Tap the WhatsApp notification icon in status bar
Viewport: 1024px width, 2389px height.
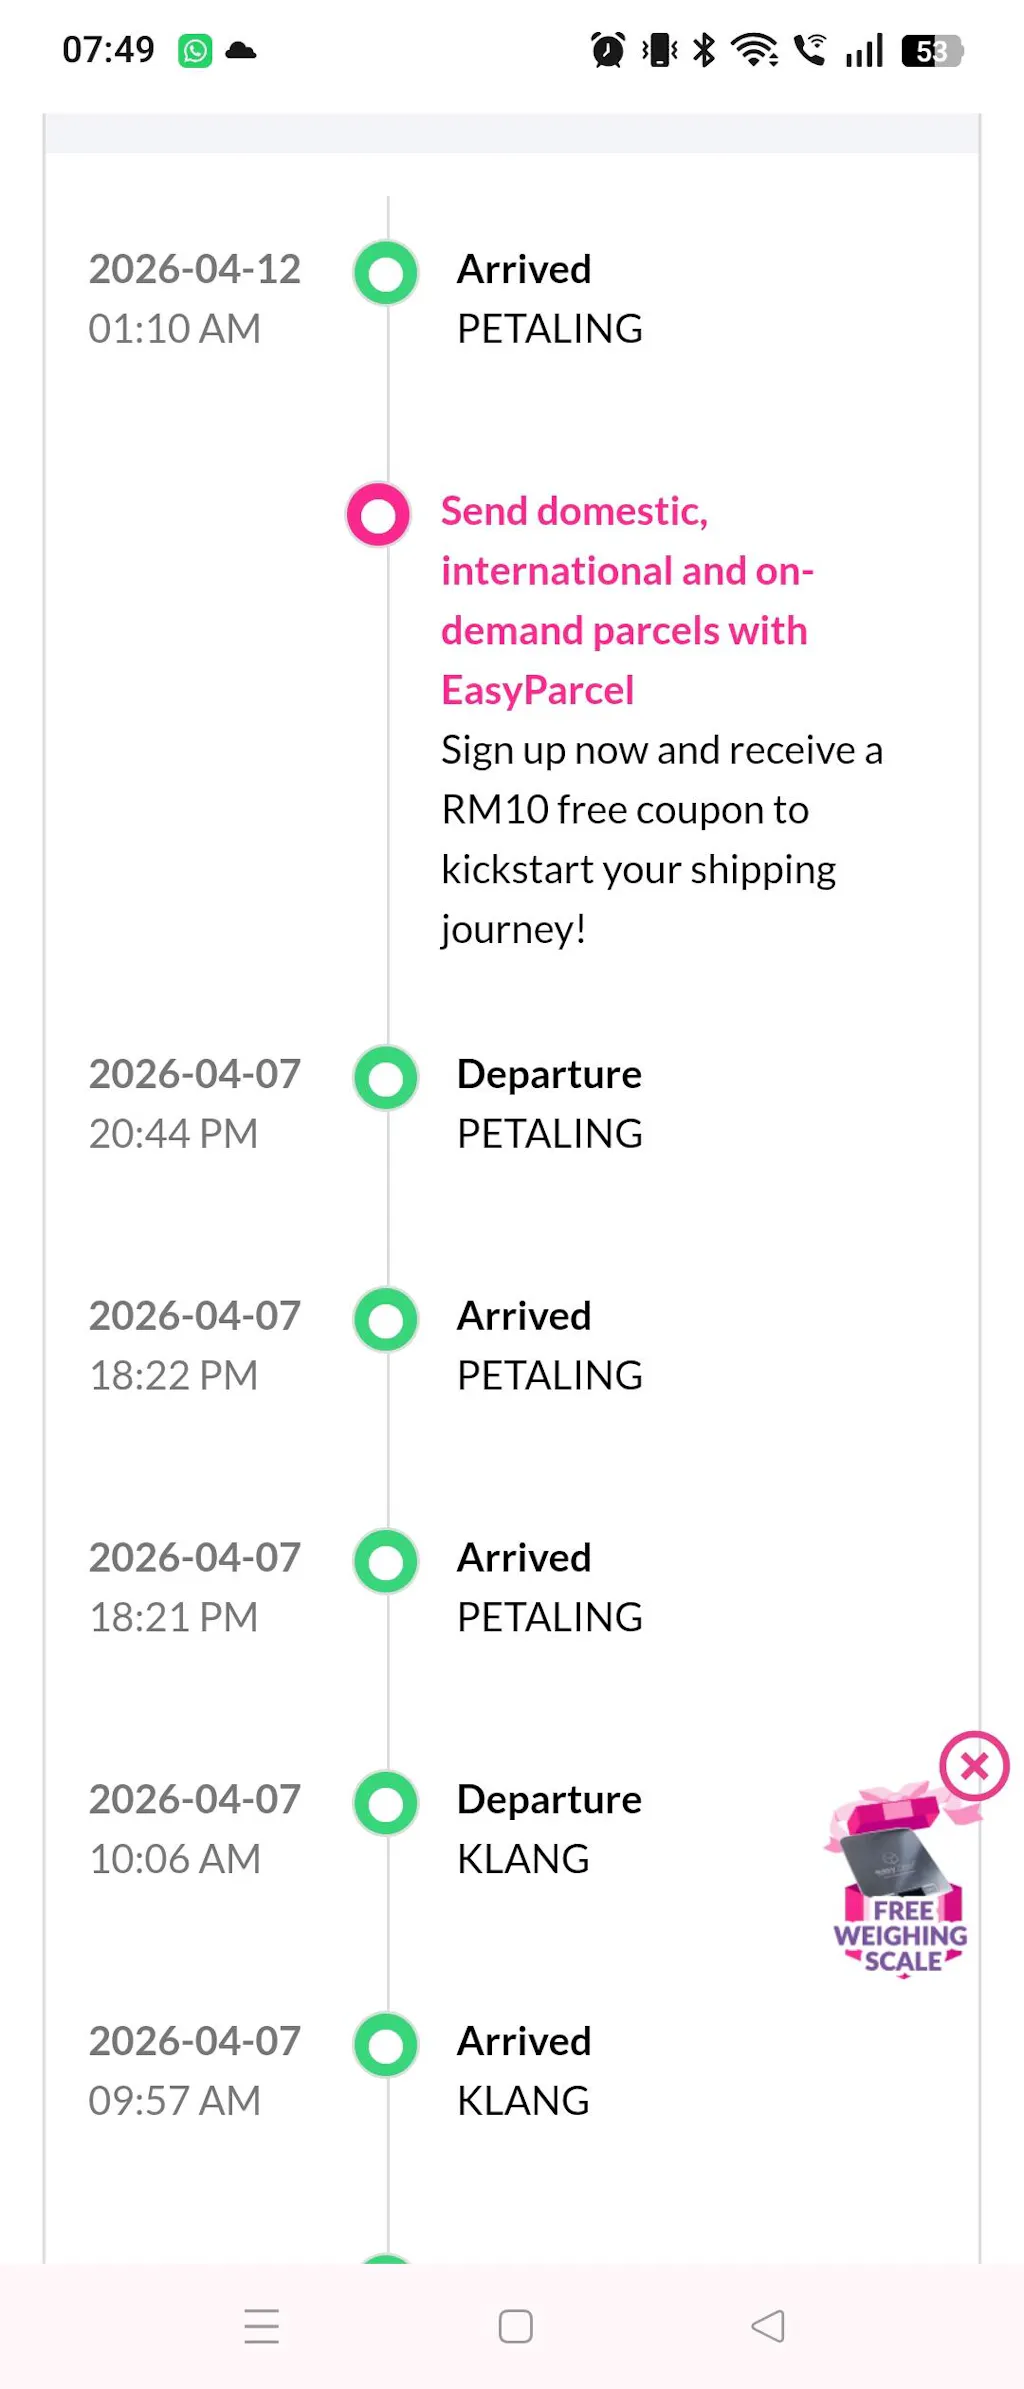[x=195, y=50]
